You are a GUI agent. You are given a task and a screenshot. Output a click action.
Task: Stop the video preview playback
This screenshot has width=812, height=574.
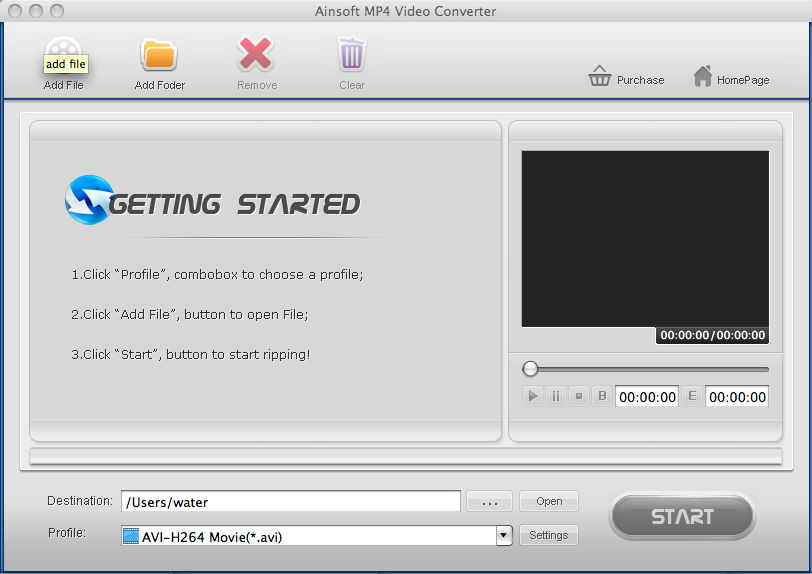(x=578, y=396)
